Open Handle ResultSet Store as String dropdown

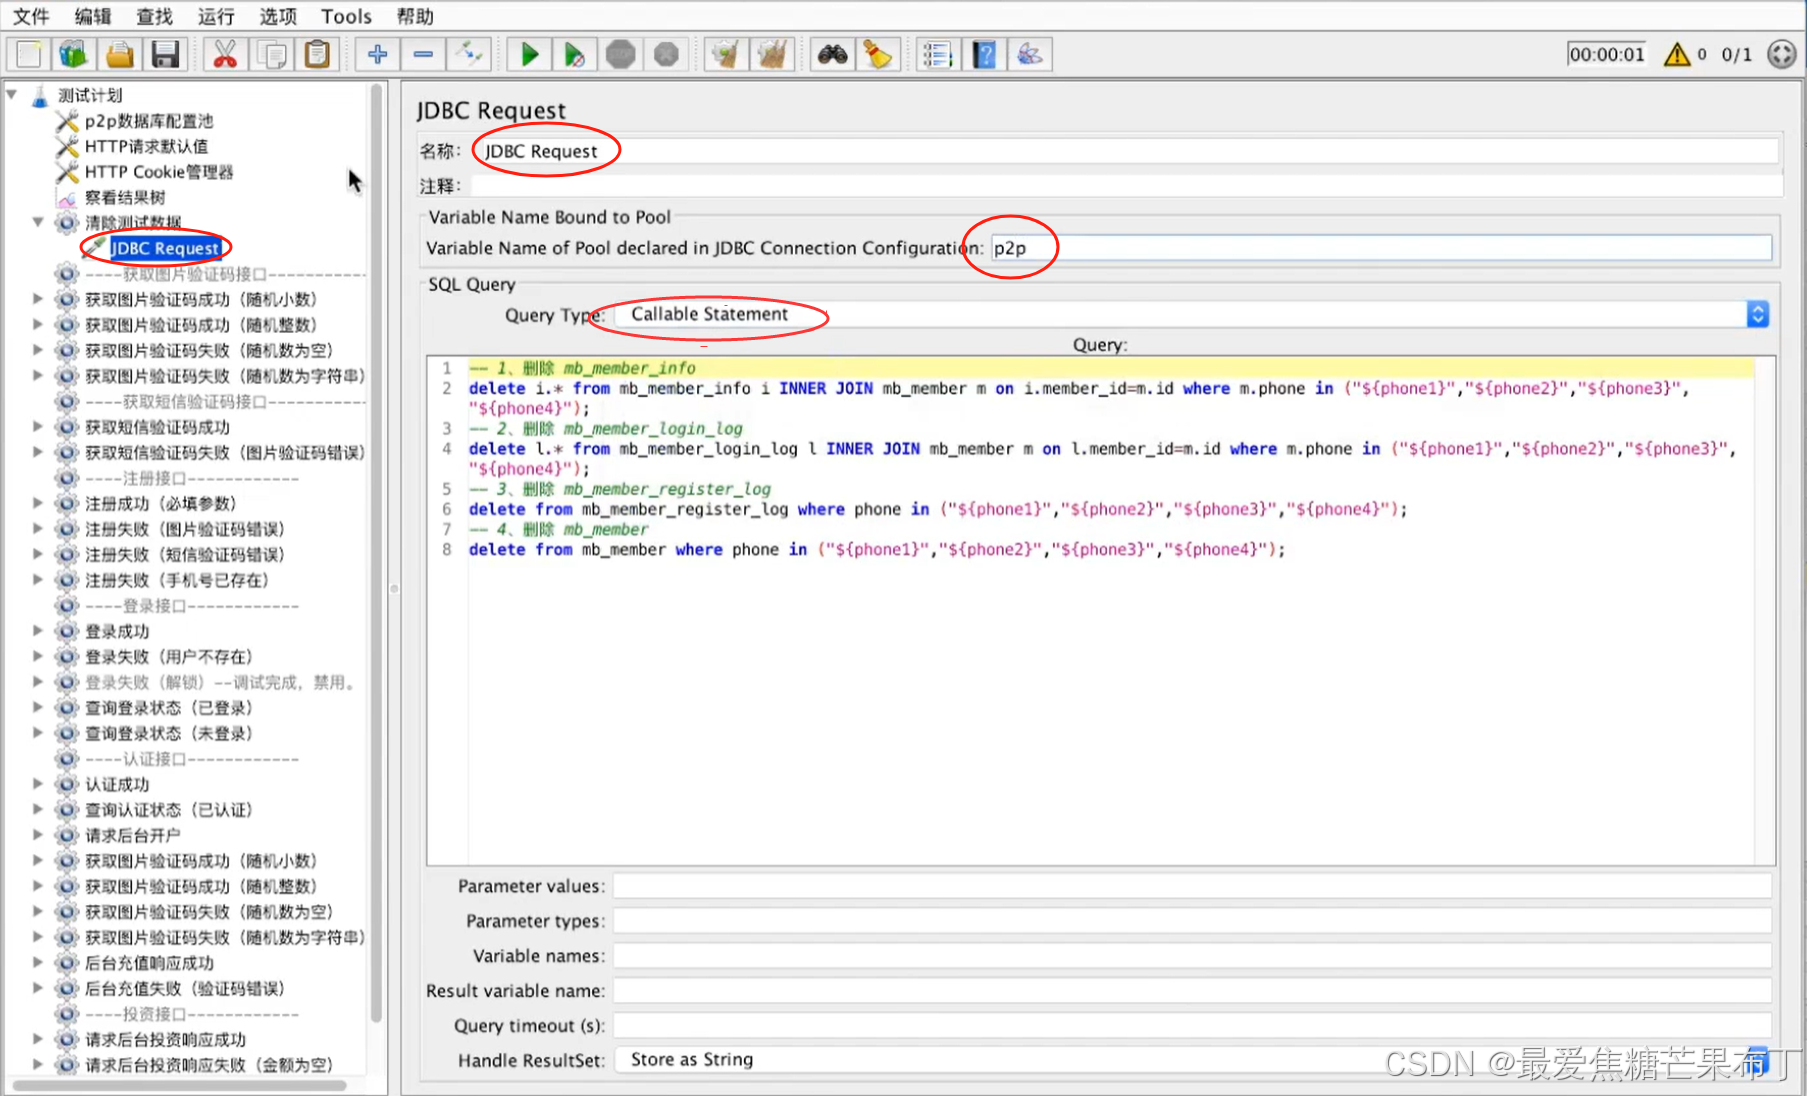1190,1060
